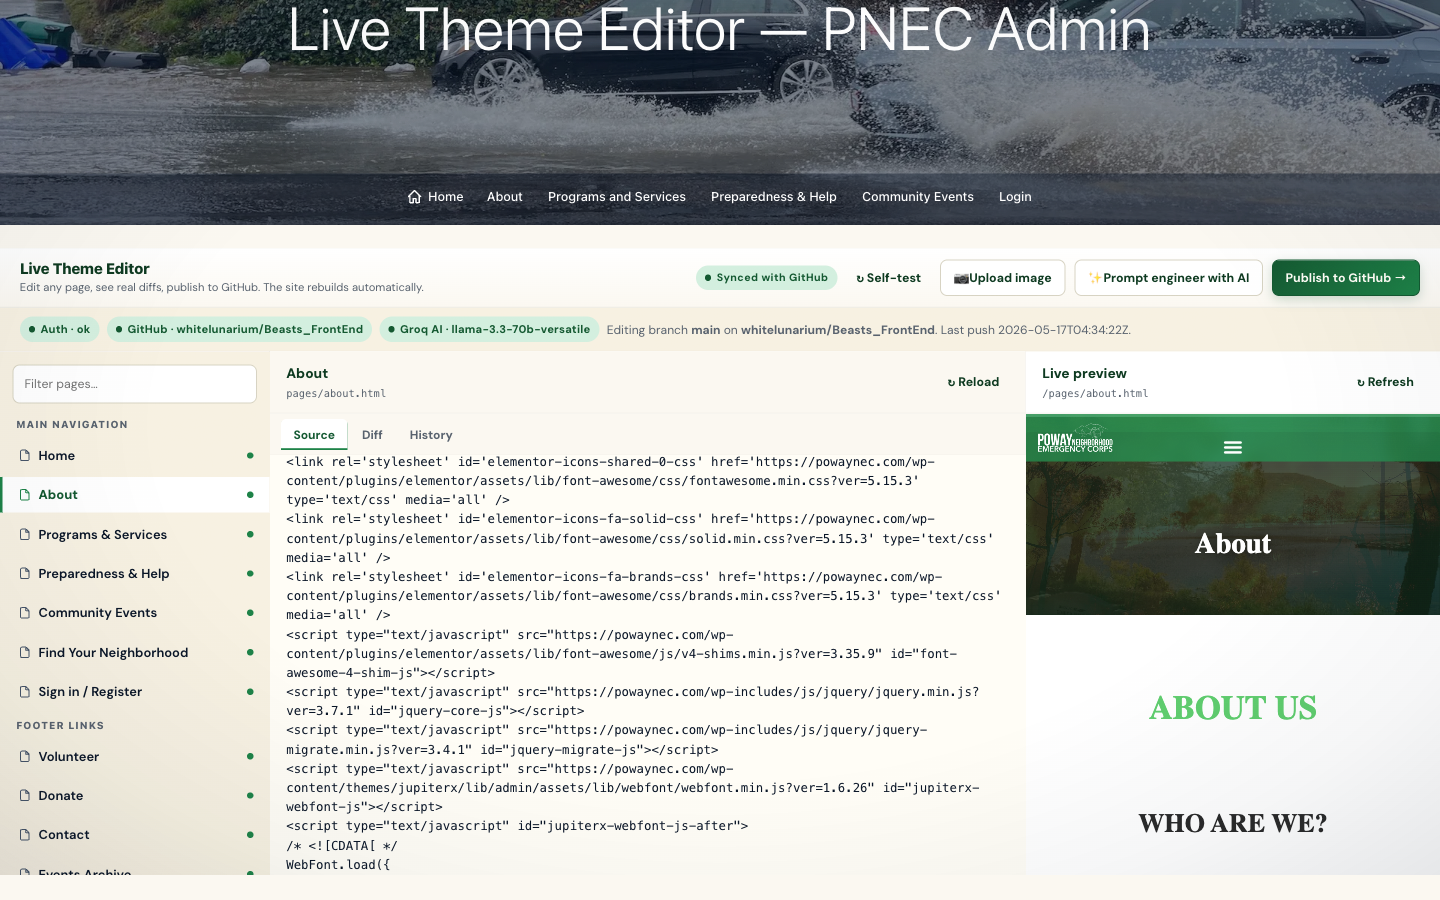Click the green status dot on Volunteer row
This screenshot has width=1440, height=900.
click(x=250, y=757)
